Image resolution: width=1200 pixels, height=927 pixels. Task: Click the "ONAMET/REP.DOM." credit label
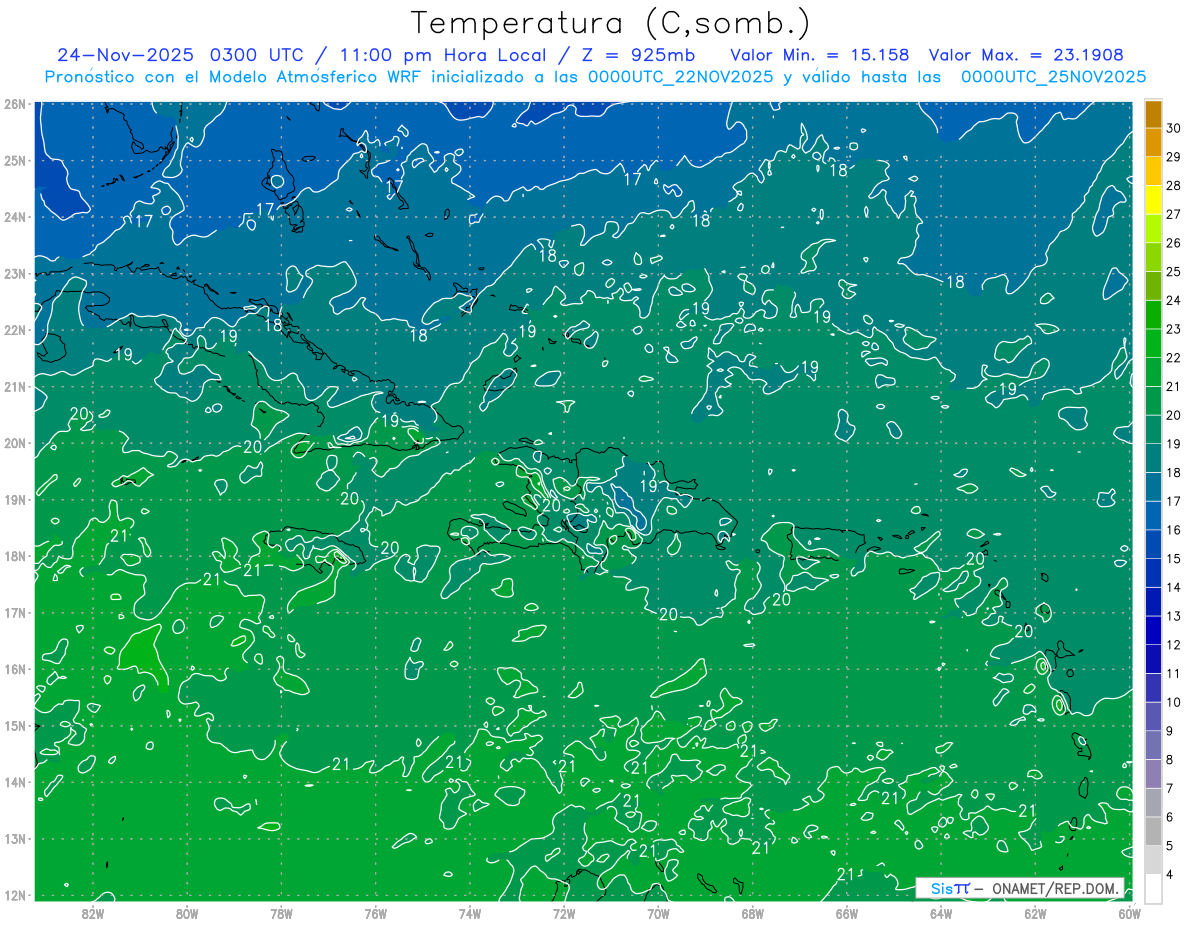pos(1055,888)
